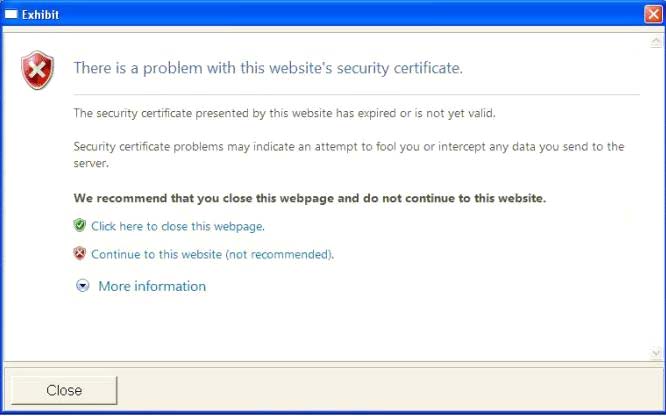
Task: Click the green shield checkmark icon
Action: [79, 225]
